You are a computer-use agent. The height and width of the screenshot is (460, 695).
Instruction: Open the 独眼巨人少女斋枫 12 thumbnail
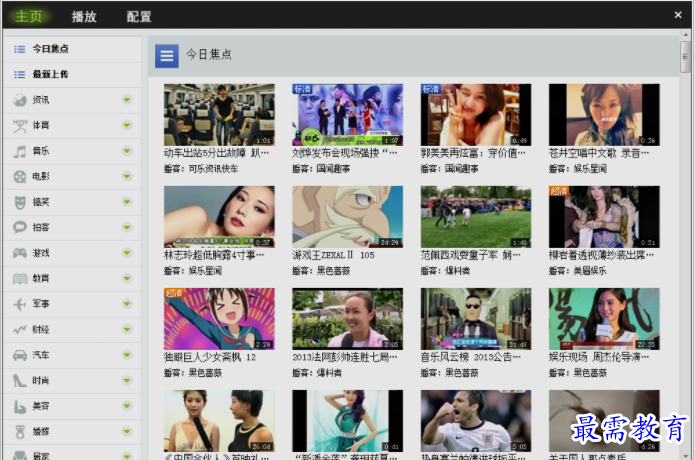coord(219,319)
